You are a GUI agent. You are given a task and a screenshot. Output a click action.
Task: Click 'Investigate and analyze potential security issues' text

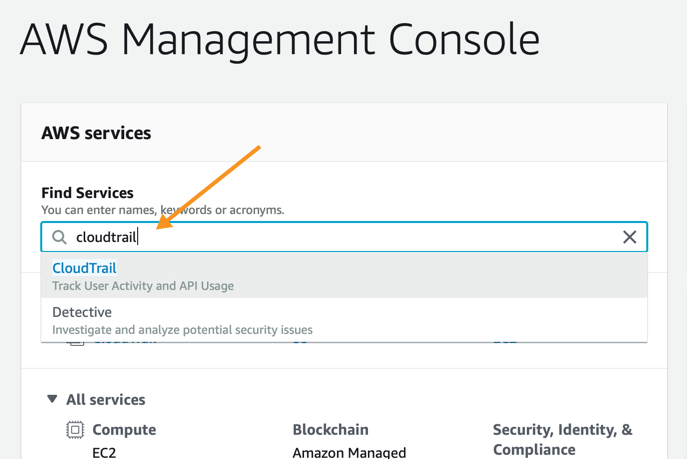pos(182,330)
